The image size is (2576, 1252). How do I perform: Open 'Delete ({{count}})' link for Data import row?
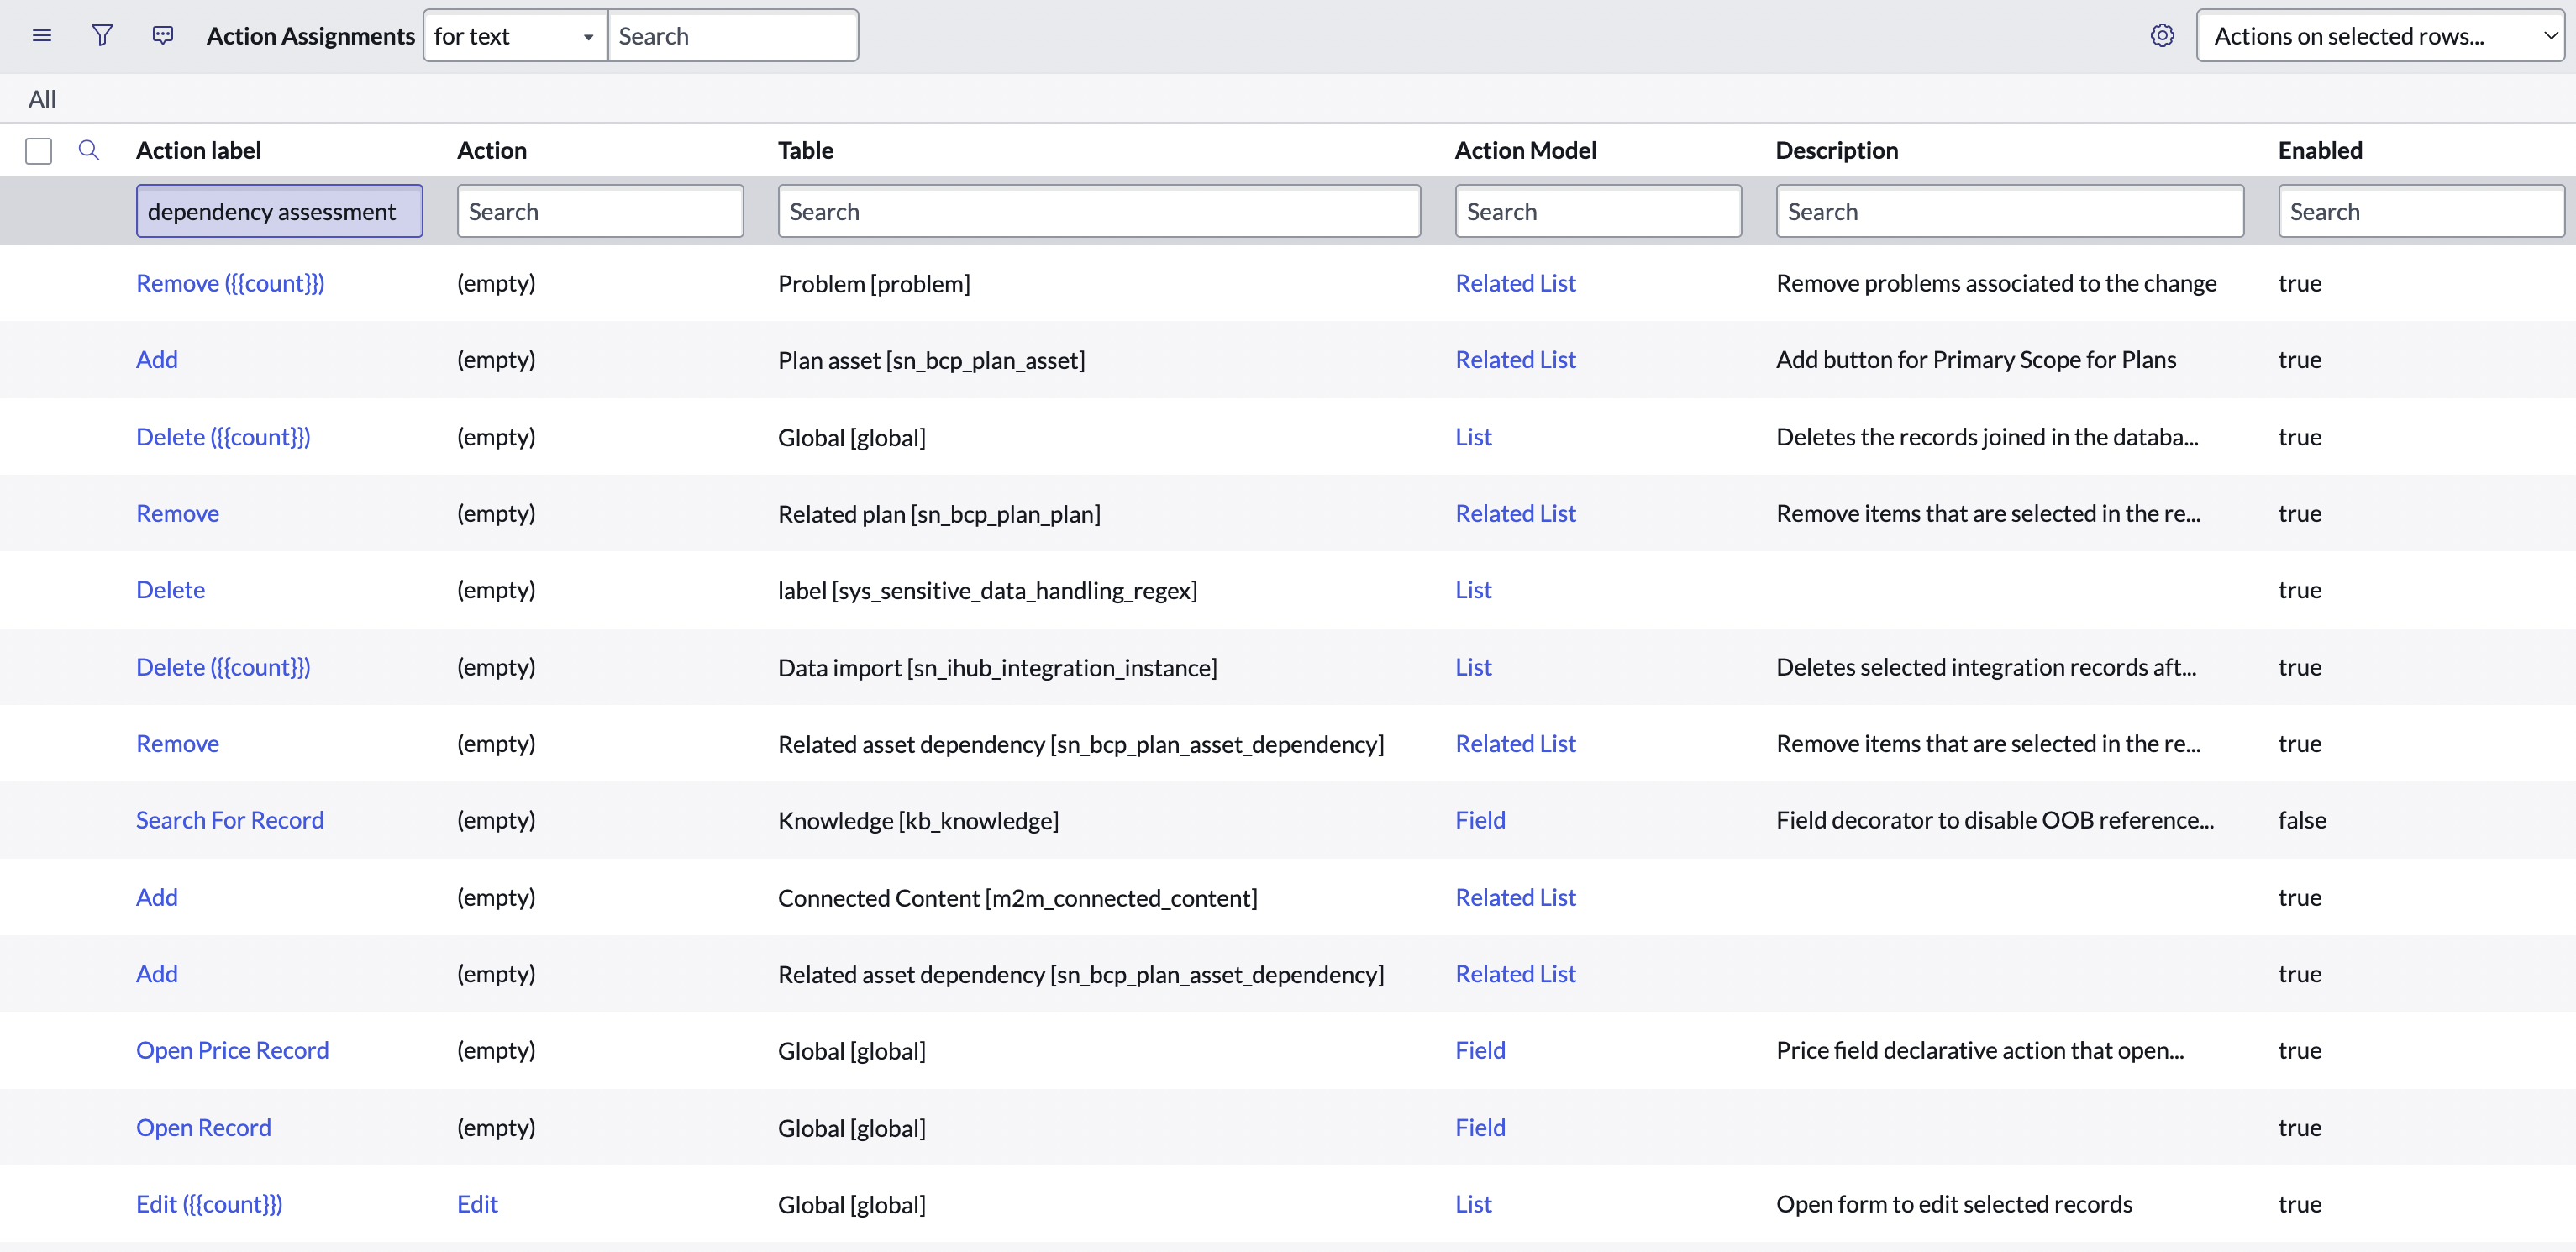223,667
